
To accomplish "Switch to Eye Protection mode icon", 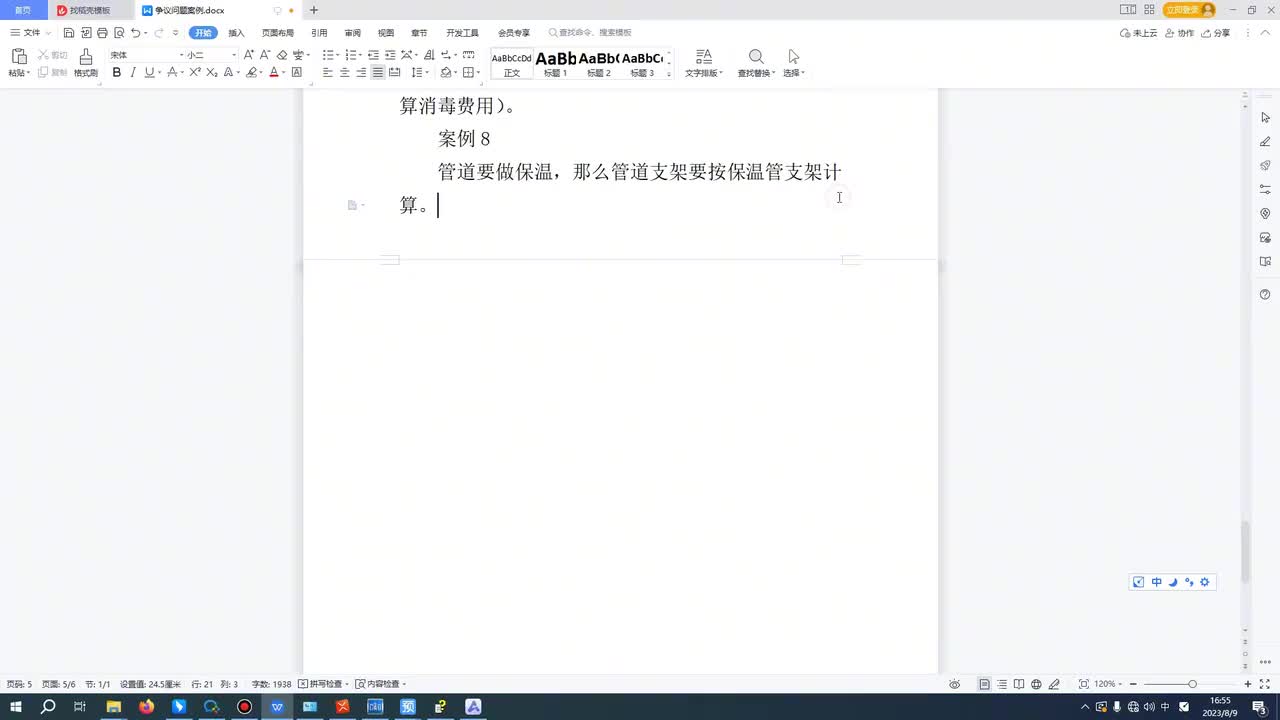I will (955, 684).
